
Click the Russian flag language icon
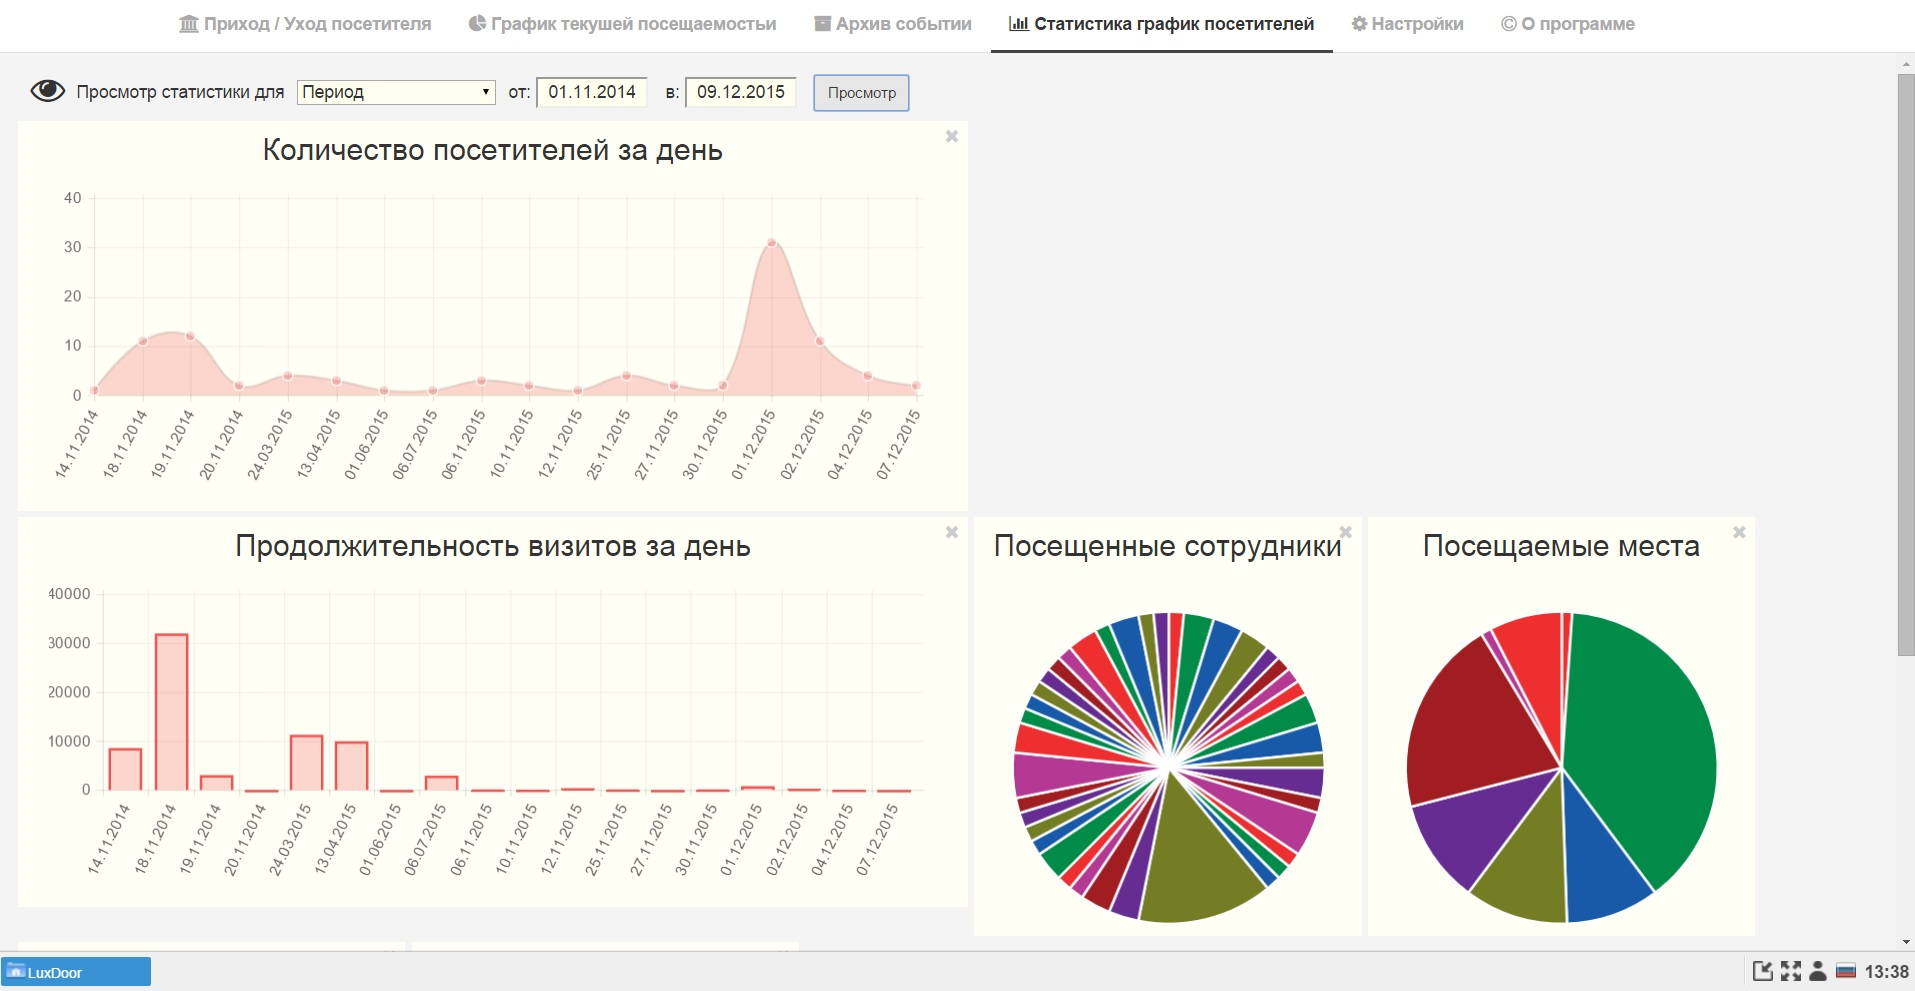click(x=1846, y=971)
